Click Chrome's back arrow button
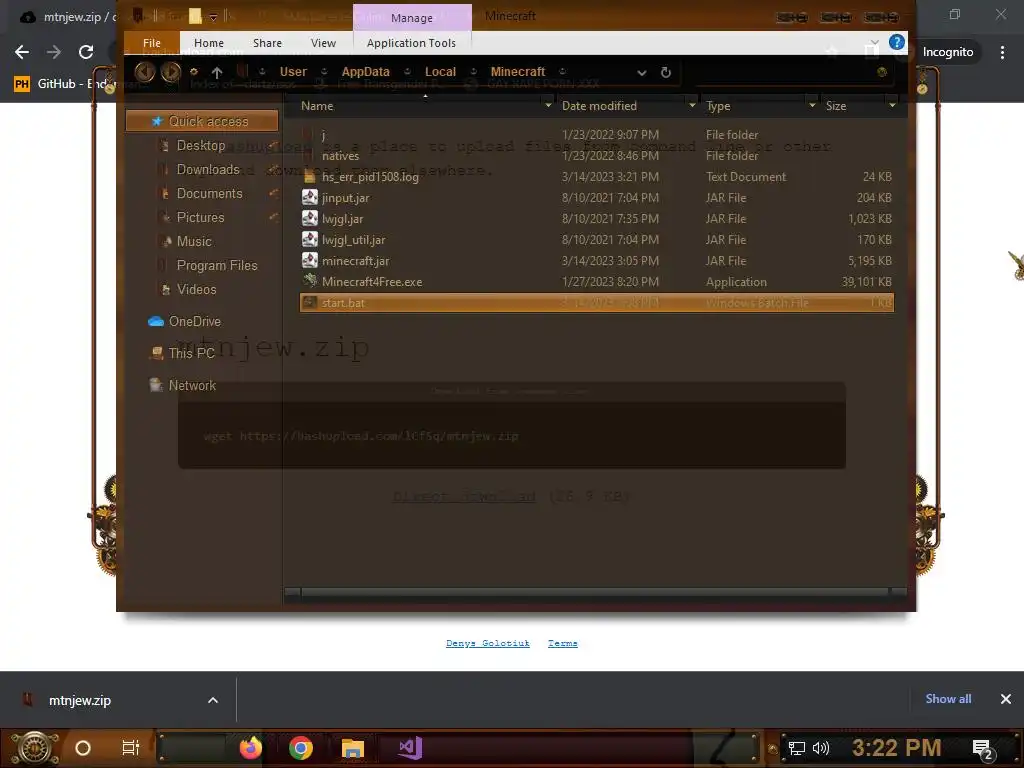 pos(22,52)
